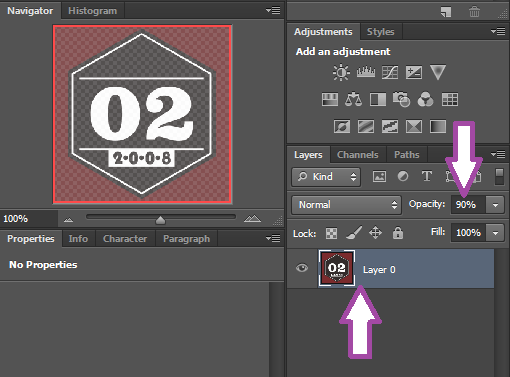
Task: Add a Channel Mixer adjustment
Action: (x=425, y=99)
